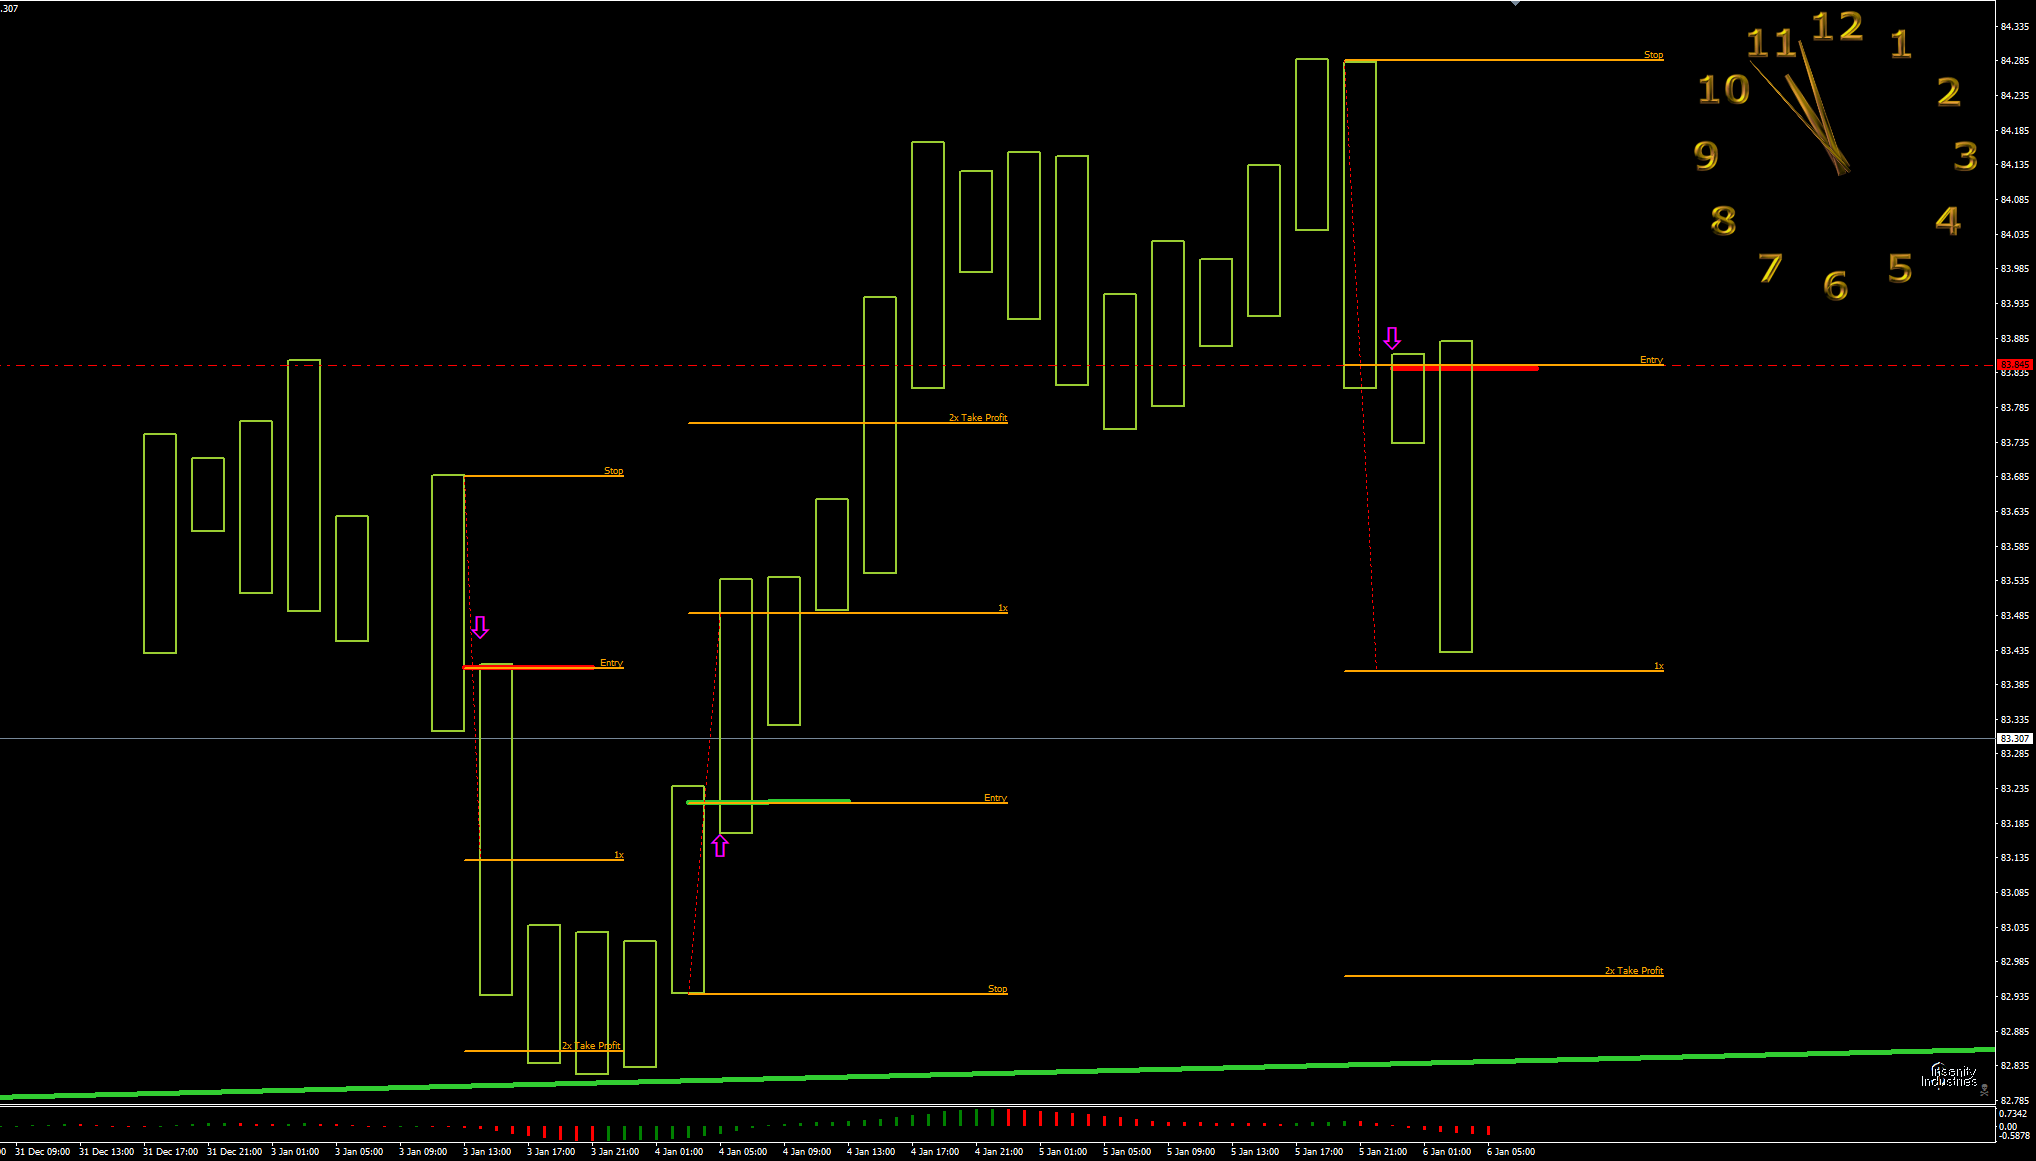2036x1161 pixels.
Task: Click the gold number 12 on clock
Action: tap(1837, 27)
